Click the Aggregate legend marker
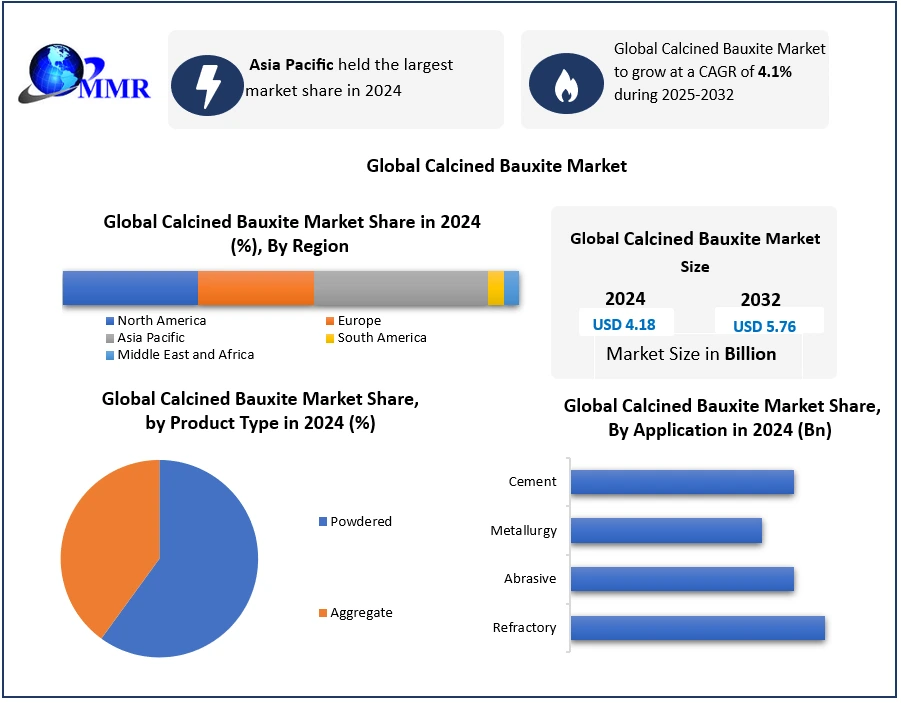Screen dimensions: 901x703 point(323,613)
